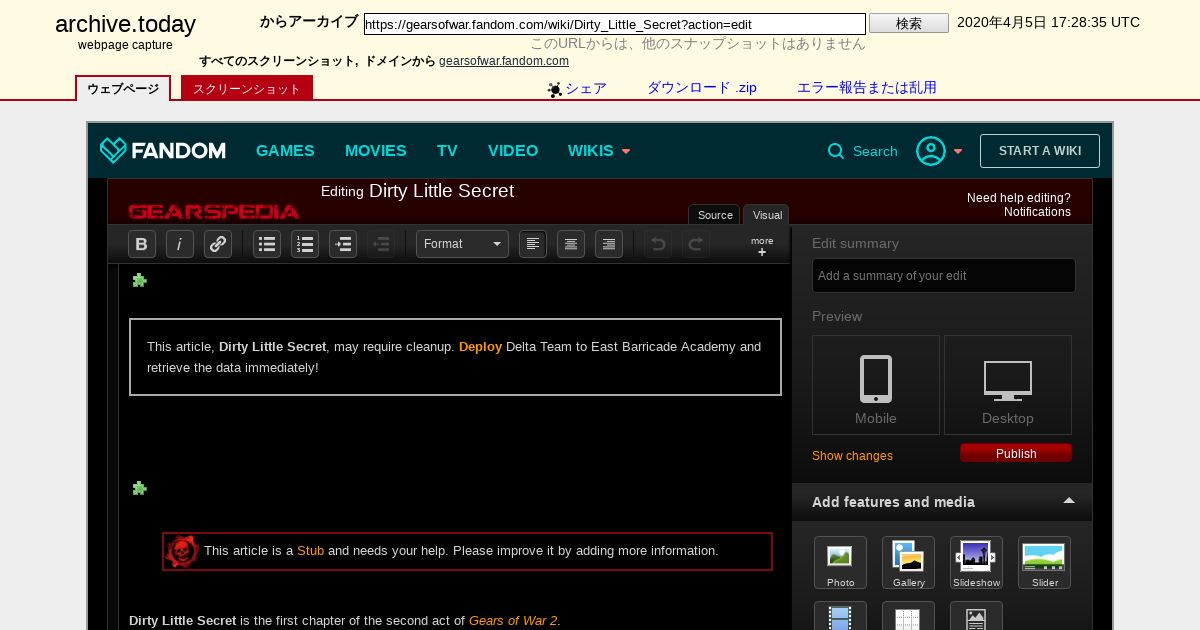The height and width of the screenshot is (630, 1200).
Task: Open Need help editing? link
Action: click(x=1018, y=198)
